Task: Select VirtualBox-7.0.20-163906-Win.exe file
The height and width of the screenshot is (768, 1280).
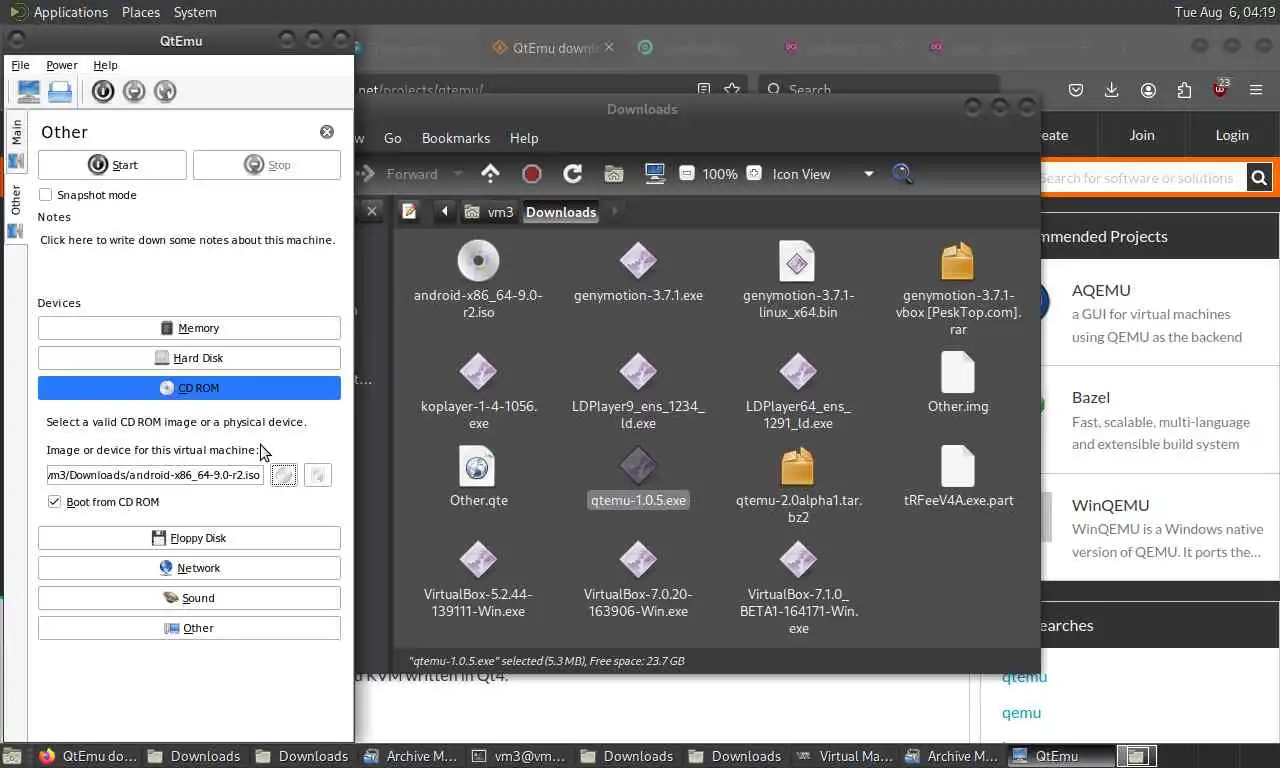Action: [x=638, y=579]
